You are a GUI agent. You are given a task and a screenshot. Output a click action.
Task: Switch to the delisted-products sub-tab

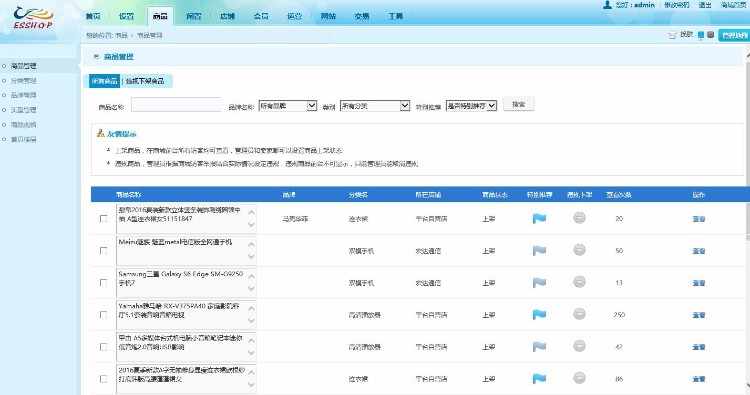pos(145,81)
